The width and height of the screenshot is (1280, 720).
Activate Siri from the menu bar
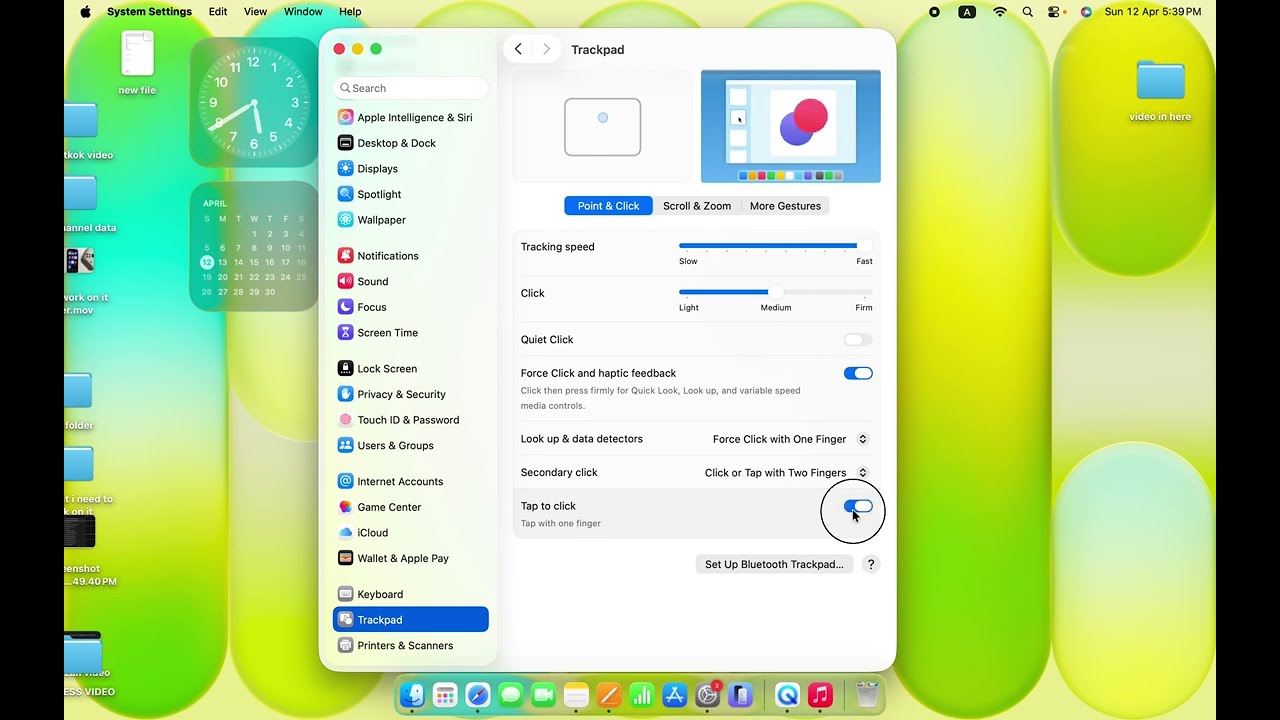pyautogui.click(x=1086, y=12)
